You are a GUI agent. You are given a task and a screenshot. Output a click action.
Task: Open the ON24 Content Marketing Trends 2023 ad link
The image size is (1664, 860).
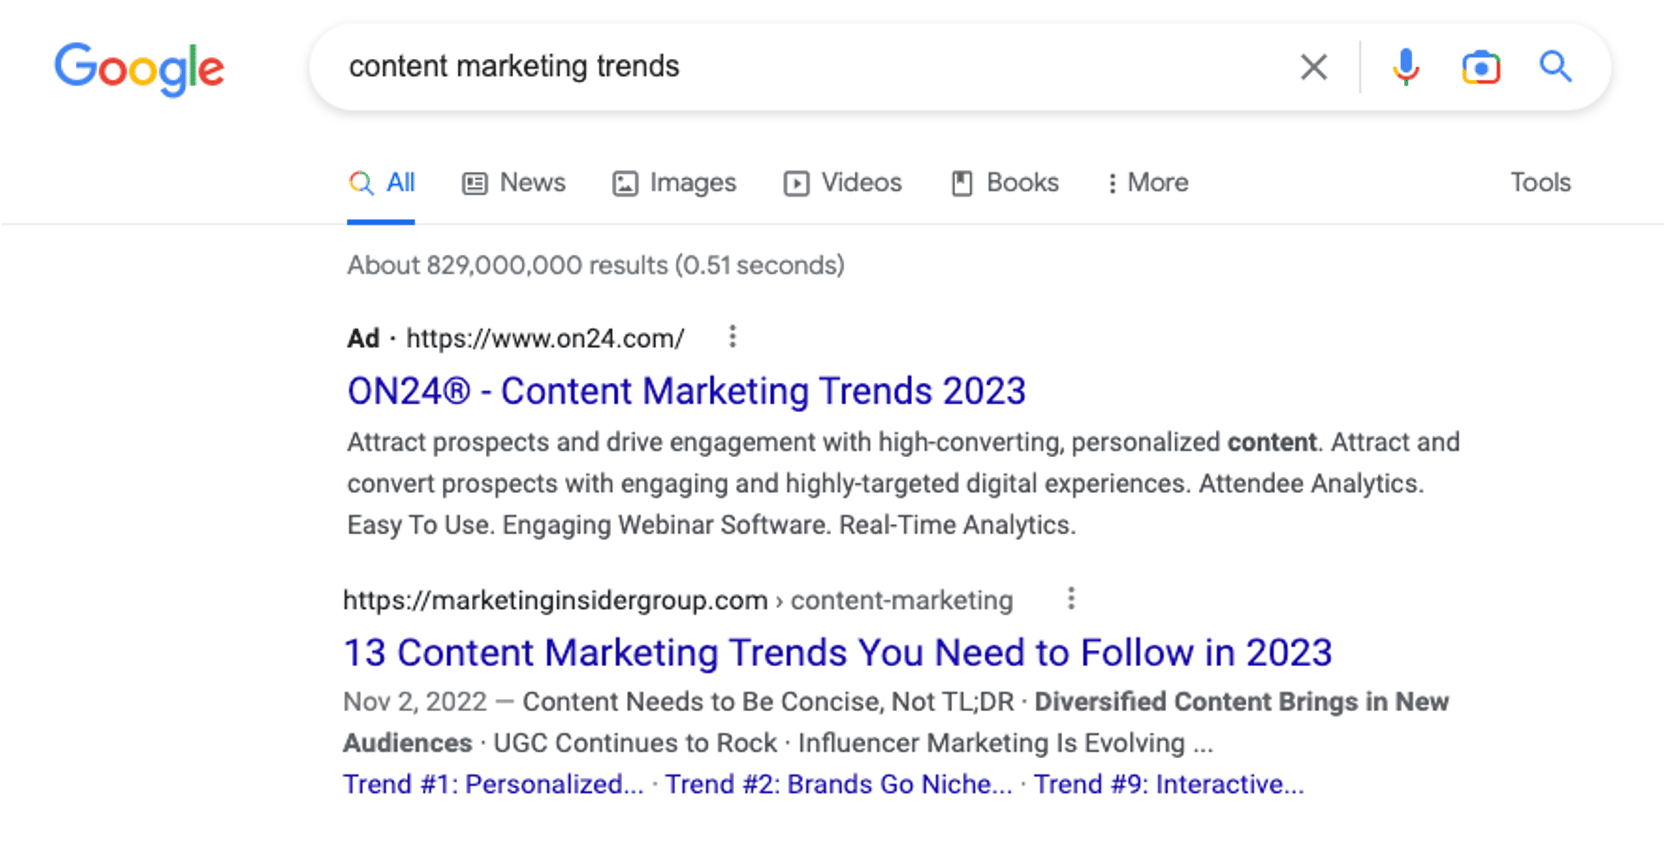coord(686,391)
